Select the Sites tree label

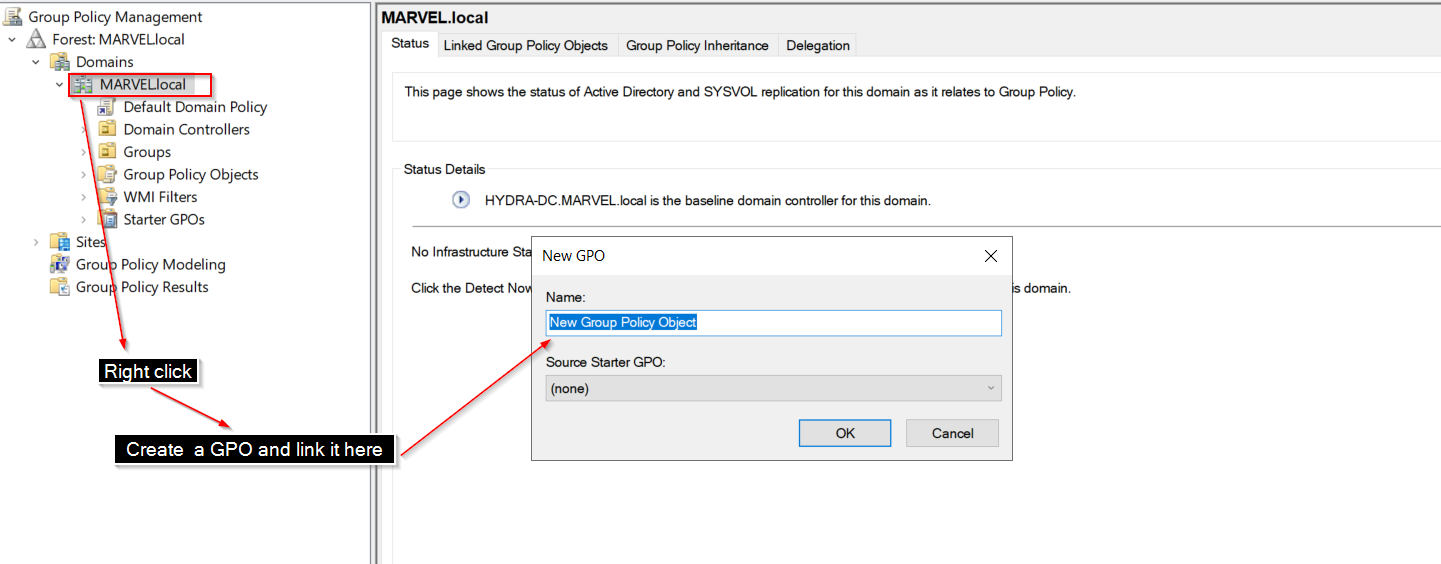(x=91, y=242)
